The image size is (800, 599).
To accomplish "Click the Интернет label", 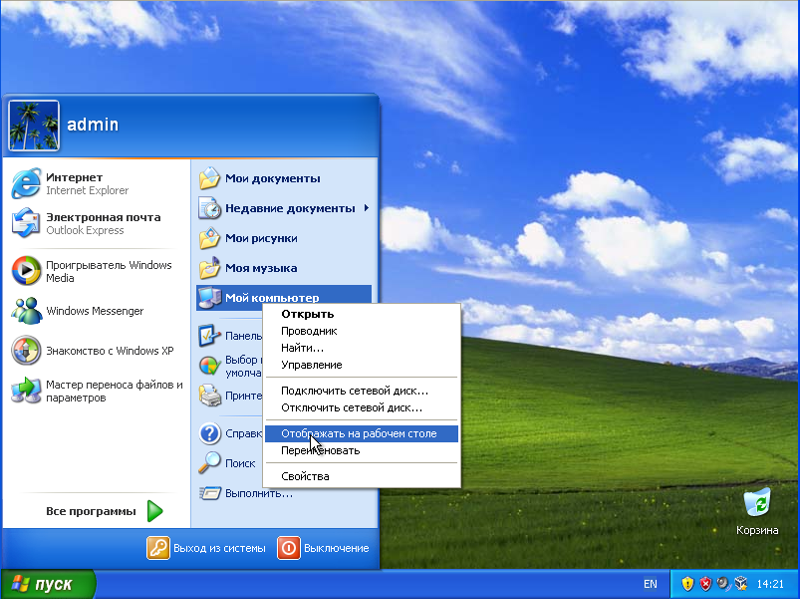I will (74, 177).
